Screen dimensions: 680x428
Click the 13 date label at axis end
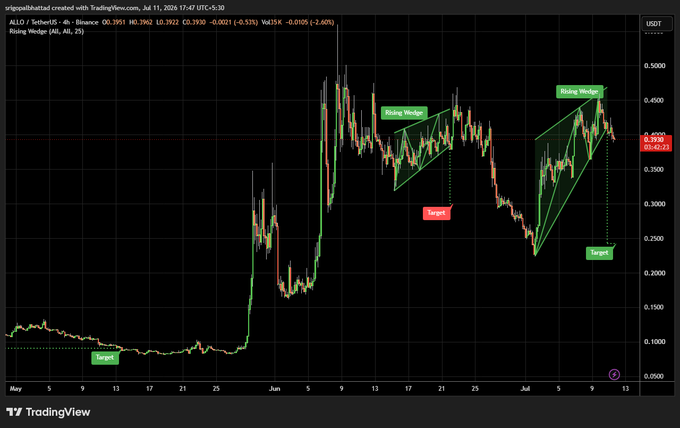625,389
